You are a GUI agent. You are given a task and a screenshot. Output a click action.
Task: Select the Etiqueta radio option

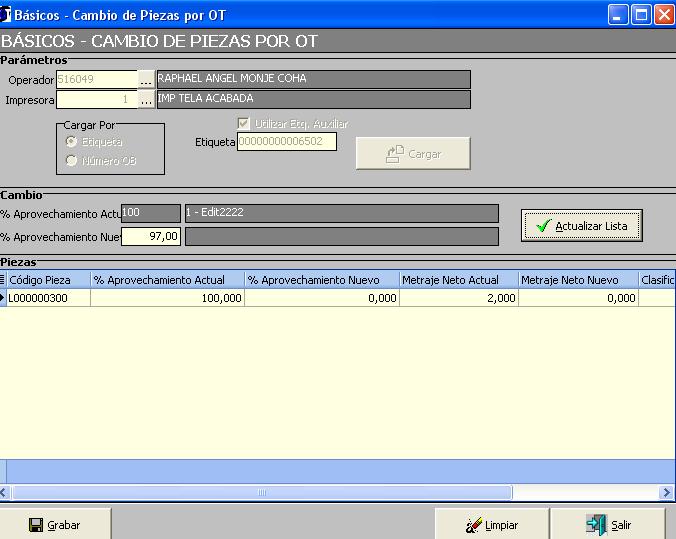[x=71, y=142]
